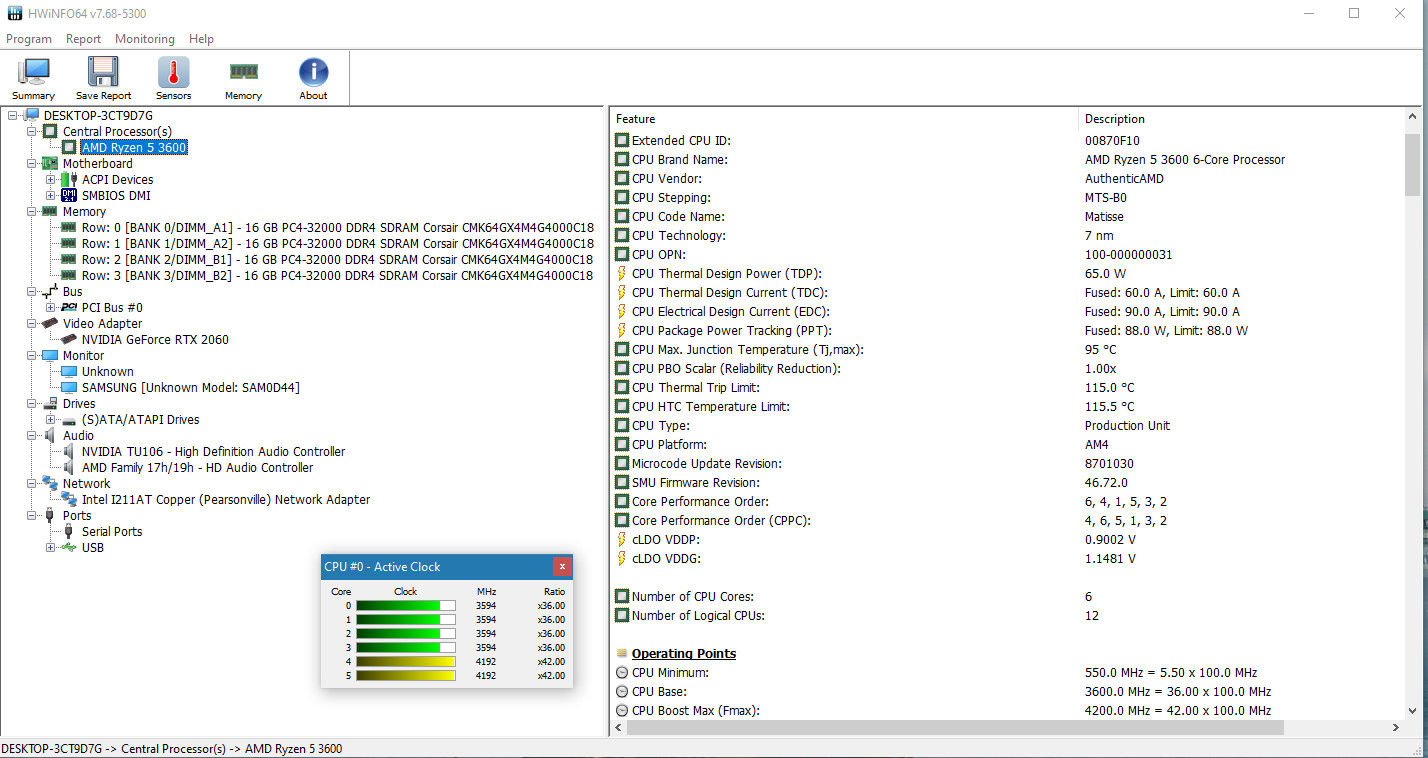Select the Intel I211AT Network Adapter entry

[x=225, y=500]
